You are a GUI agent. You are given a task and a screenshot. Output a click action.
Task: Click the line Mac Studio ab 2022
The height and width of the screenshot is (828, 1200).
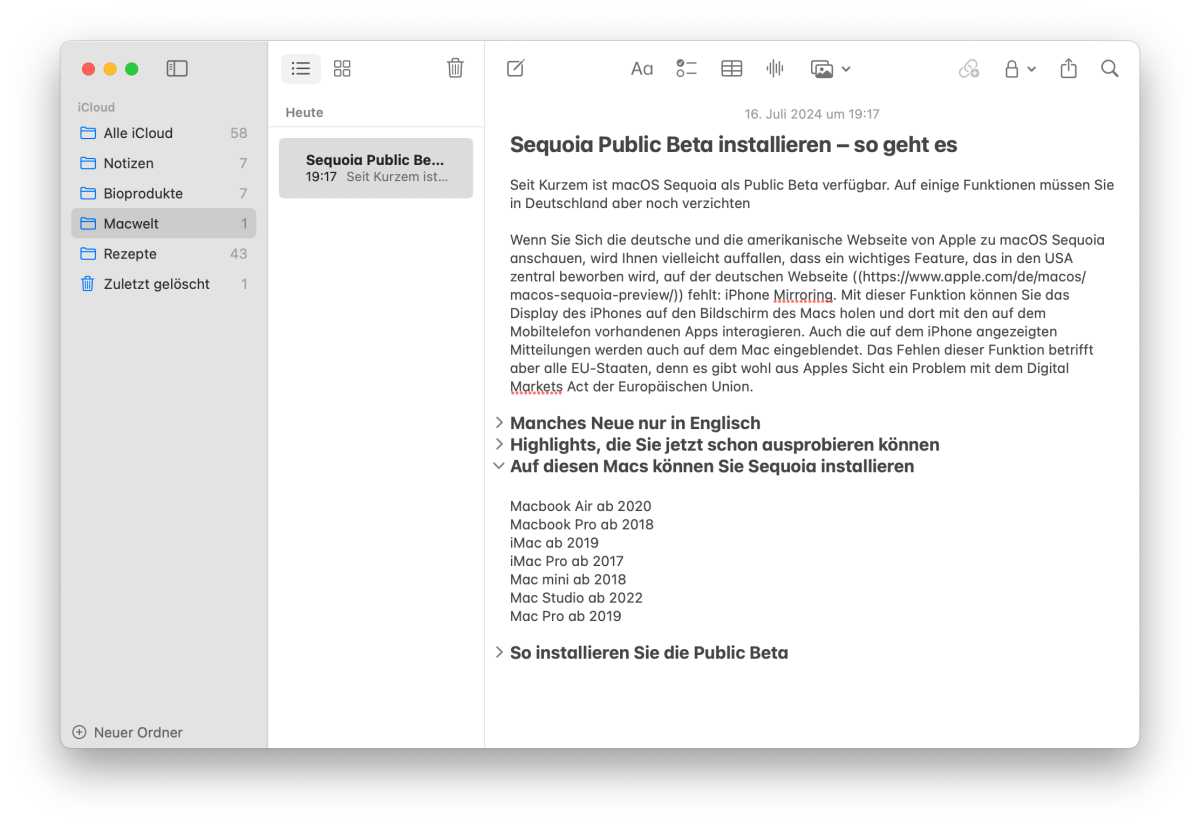(x=576, y=598)
